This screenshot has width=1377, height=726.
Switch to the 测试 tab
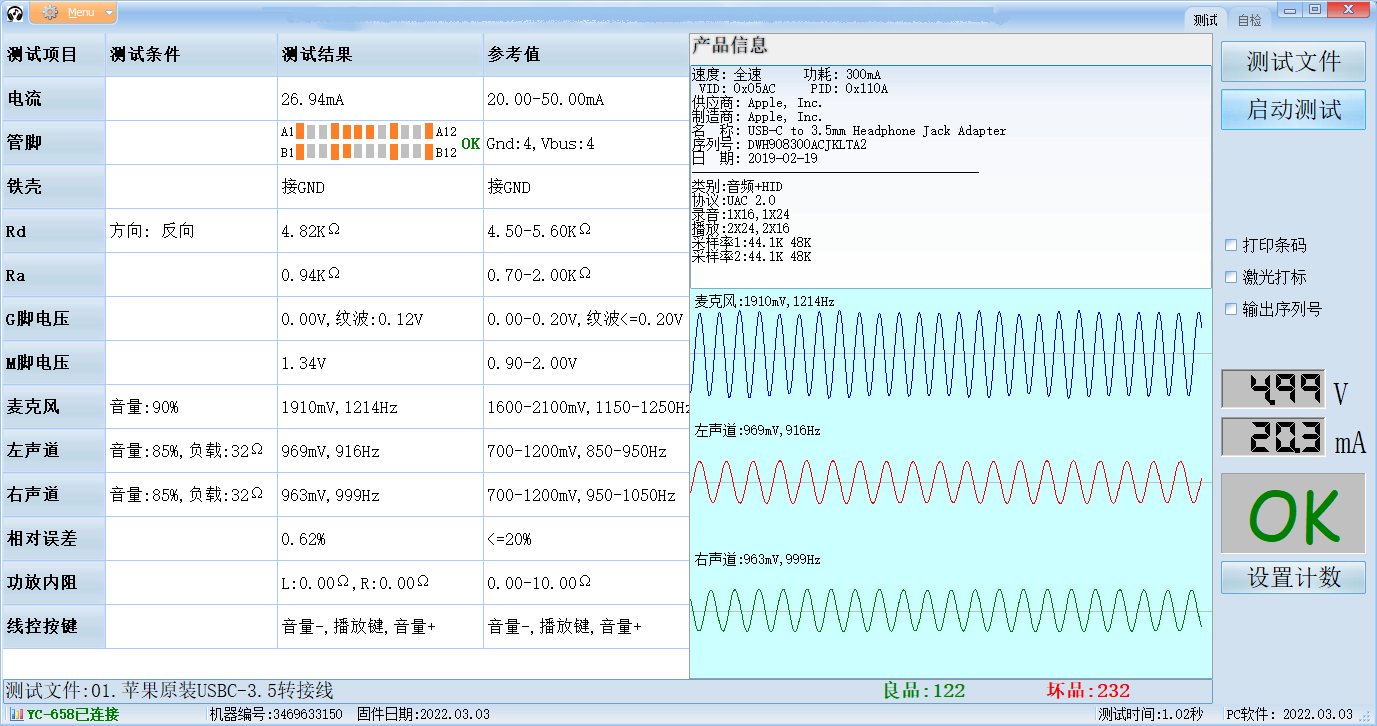(x=1206, y=20)
